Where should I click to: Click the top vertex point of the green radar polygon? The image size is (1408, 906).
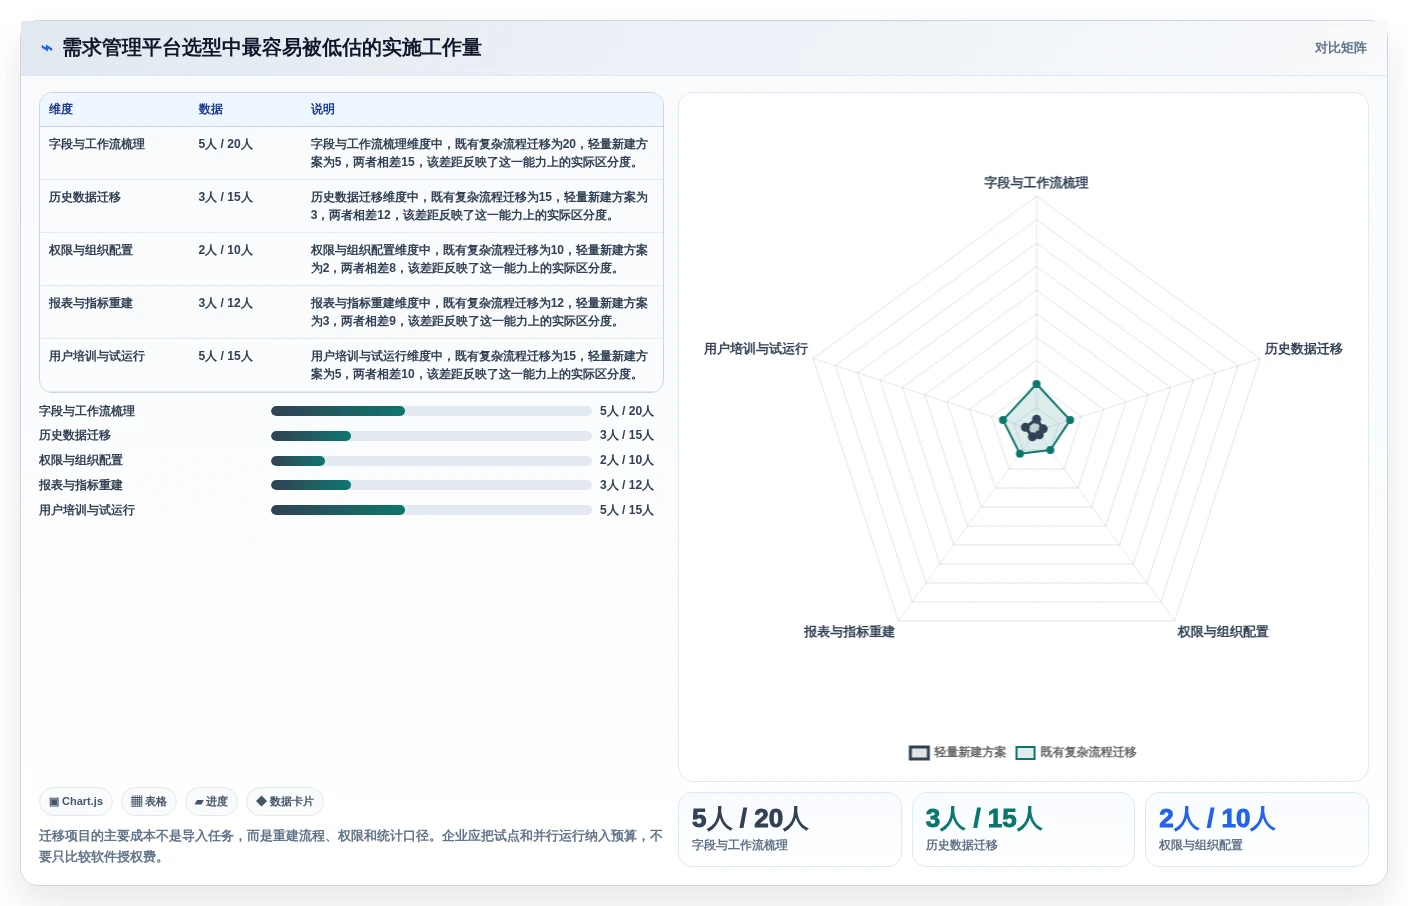coord(1036,384)
